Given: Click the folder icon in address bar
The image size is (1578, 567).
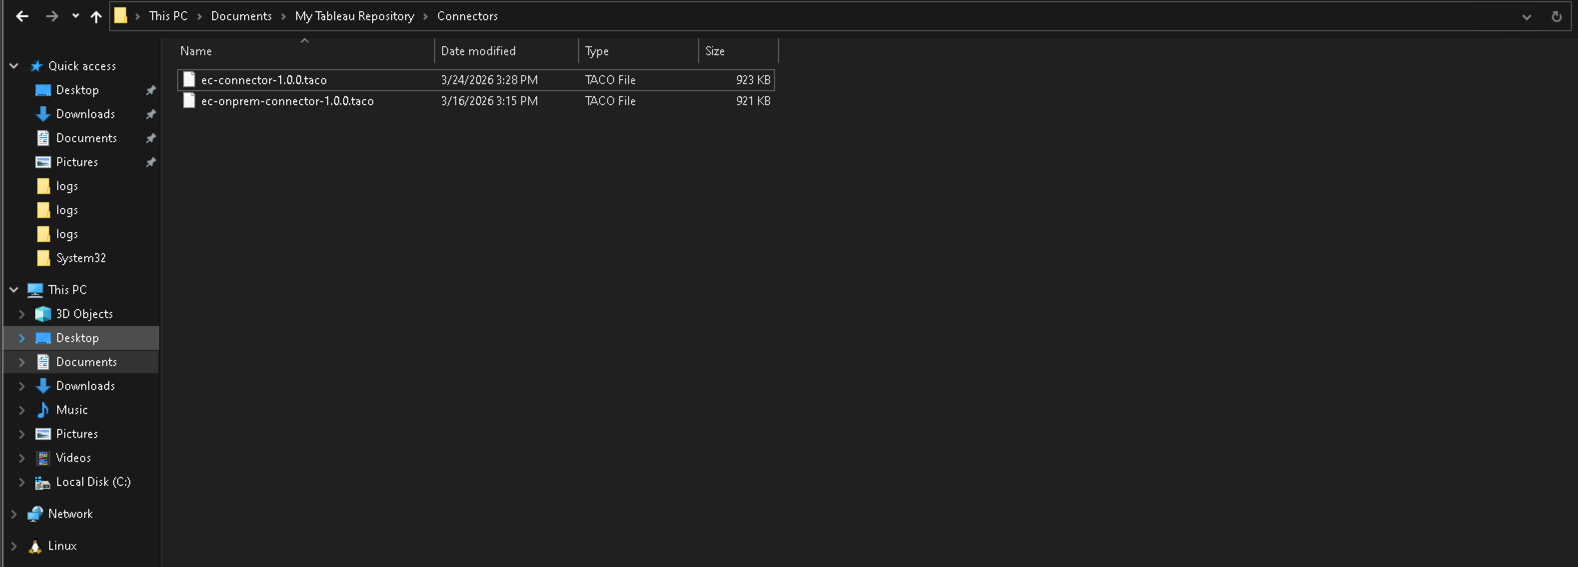Looking at the screenshot, I should point(120,16).
